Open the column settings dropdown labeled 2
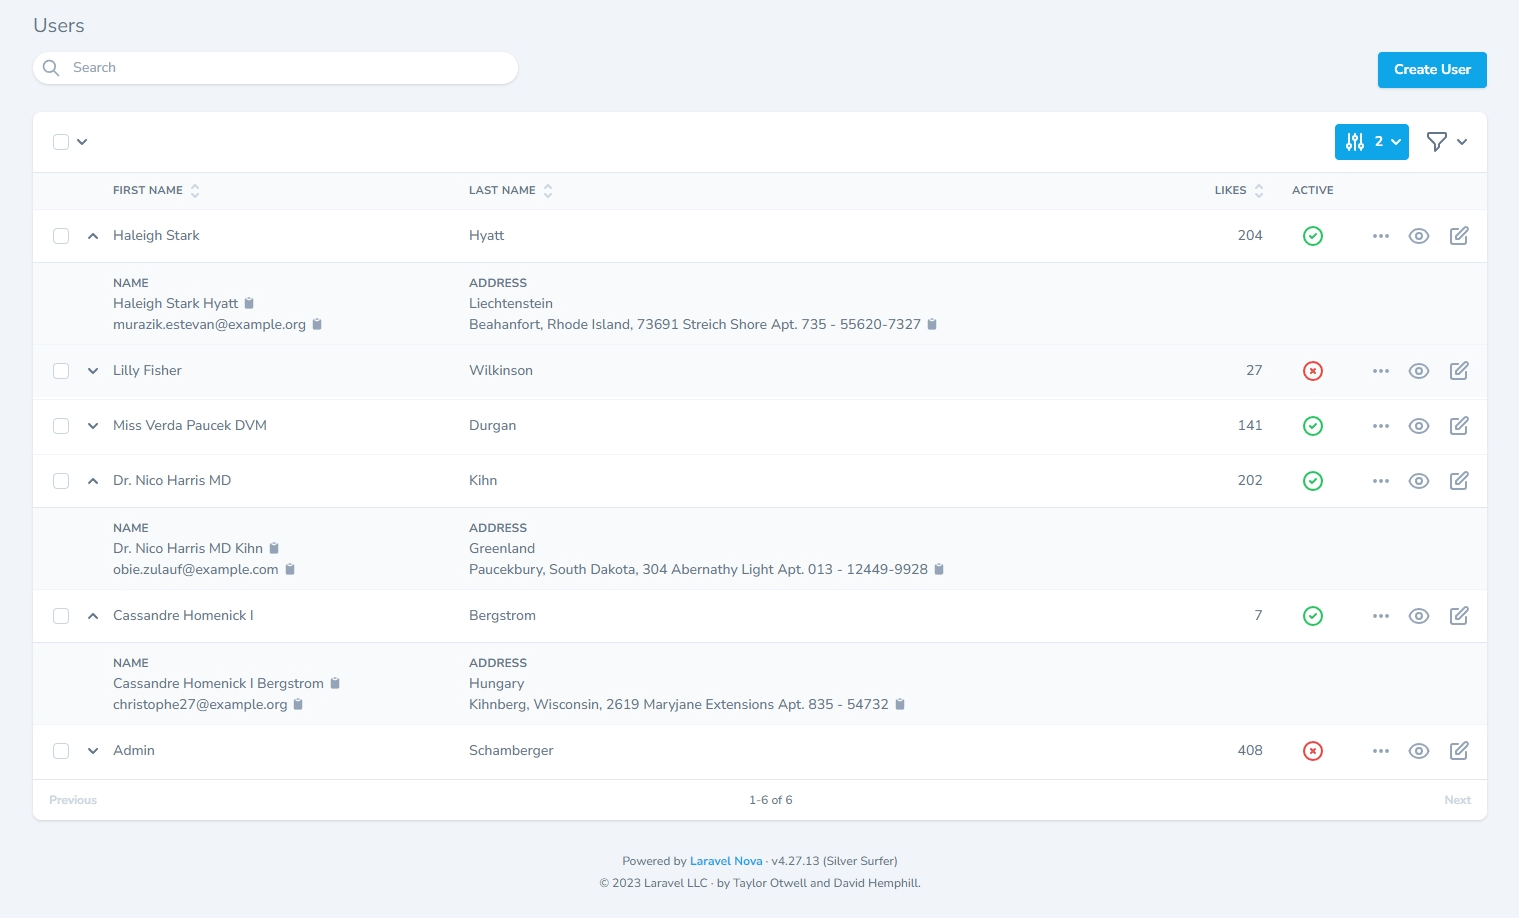Viewport: 1519px width, 918px height. click(1371, 142)
